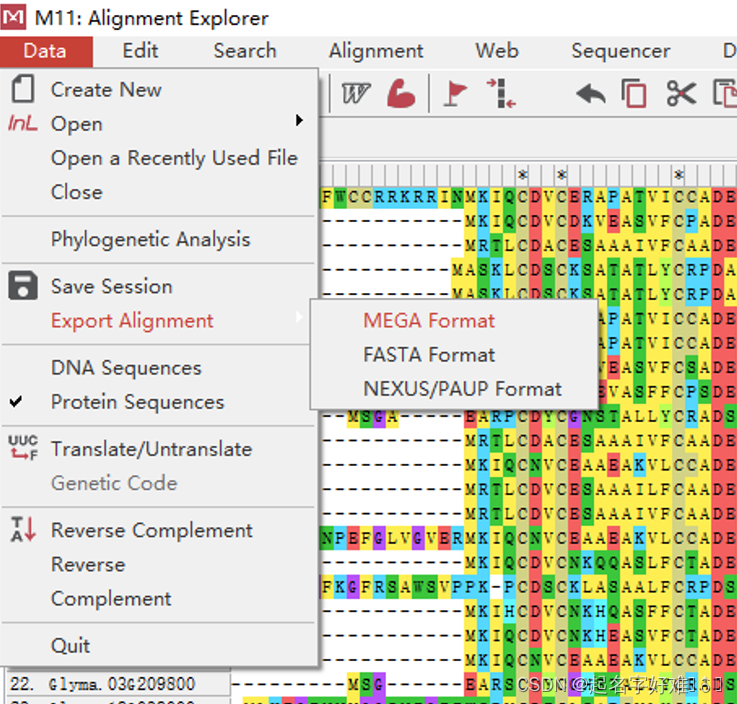
Task: Click the ClustalW align icon
Action: pyautogui.click(x=356, y=93)
